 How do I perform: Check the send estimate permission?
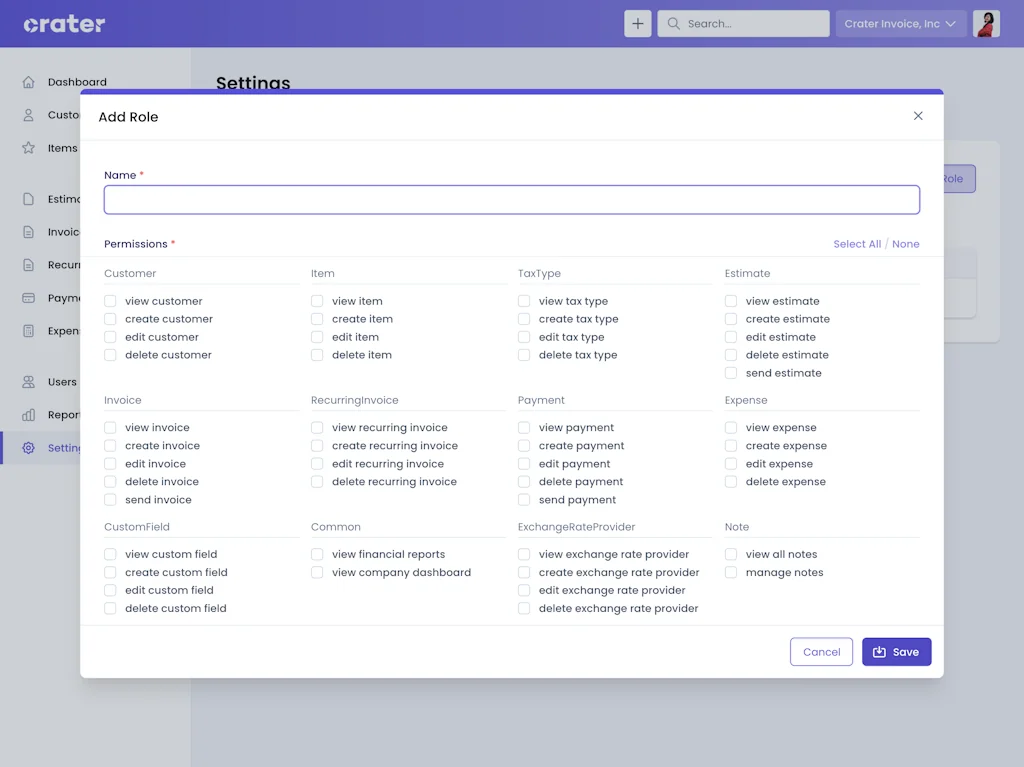pyautogui.click(x=731, y=373)
